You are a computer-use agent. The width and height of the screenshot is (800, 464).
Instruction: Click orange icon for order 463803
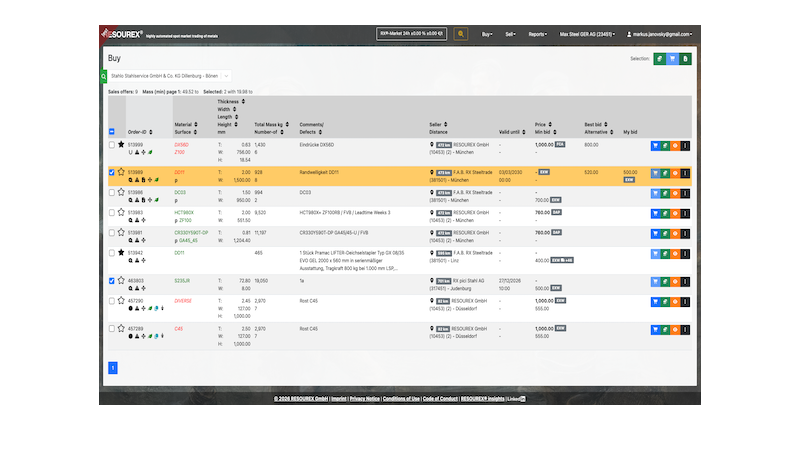click(x=675, y=282)
